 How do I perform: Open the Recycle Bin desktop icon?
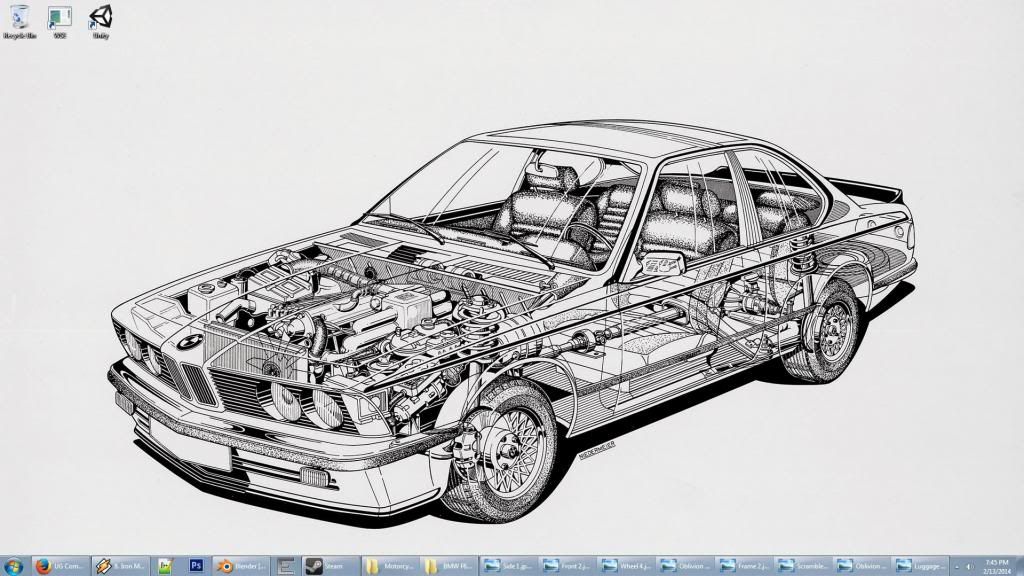tap(20, 22)
